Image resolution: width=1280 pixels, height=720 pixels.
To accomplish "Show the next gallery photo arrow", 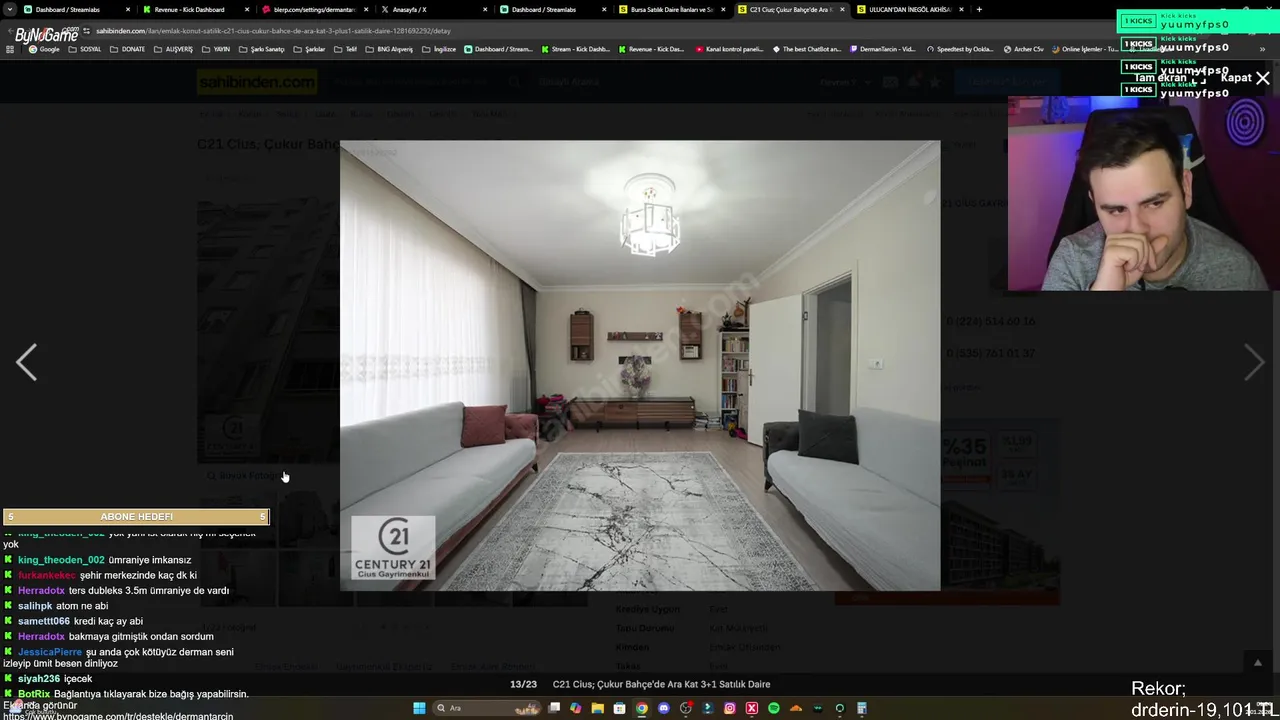I will pyautogui.click(x=1253, y=362).
